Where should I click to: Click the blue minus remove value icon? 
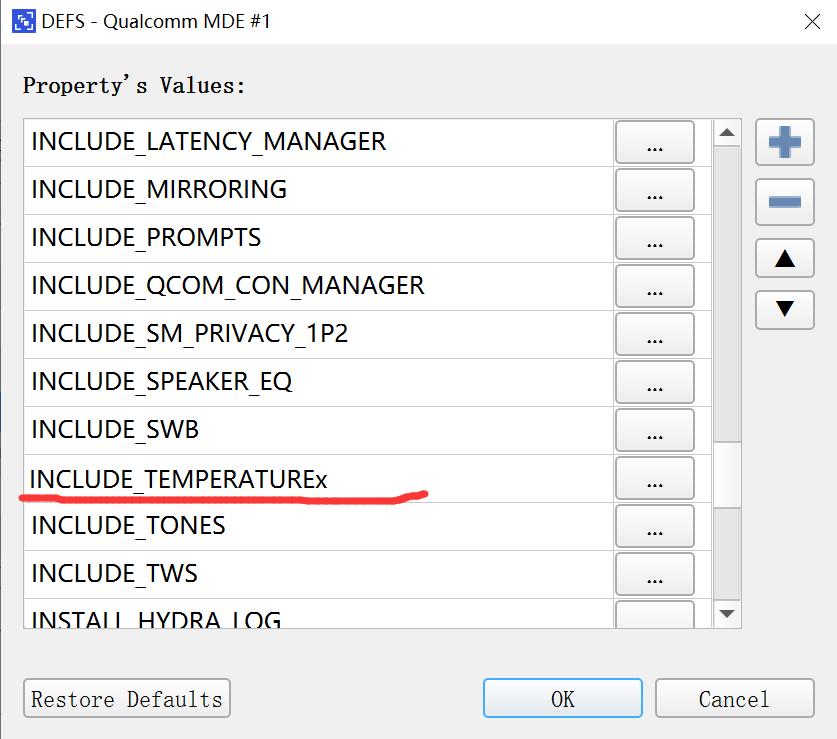784,202
